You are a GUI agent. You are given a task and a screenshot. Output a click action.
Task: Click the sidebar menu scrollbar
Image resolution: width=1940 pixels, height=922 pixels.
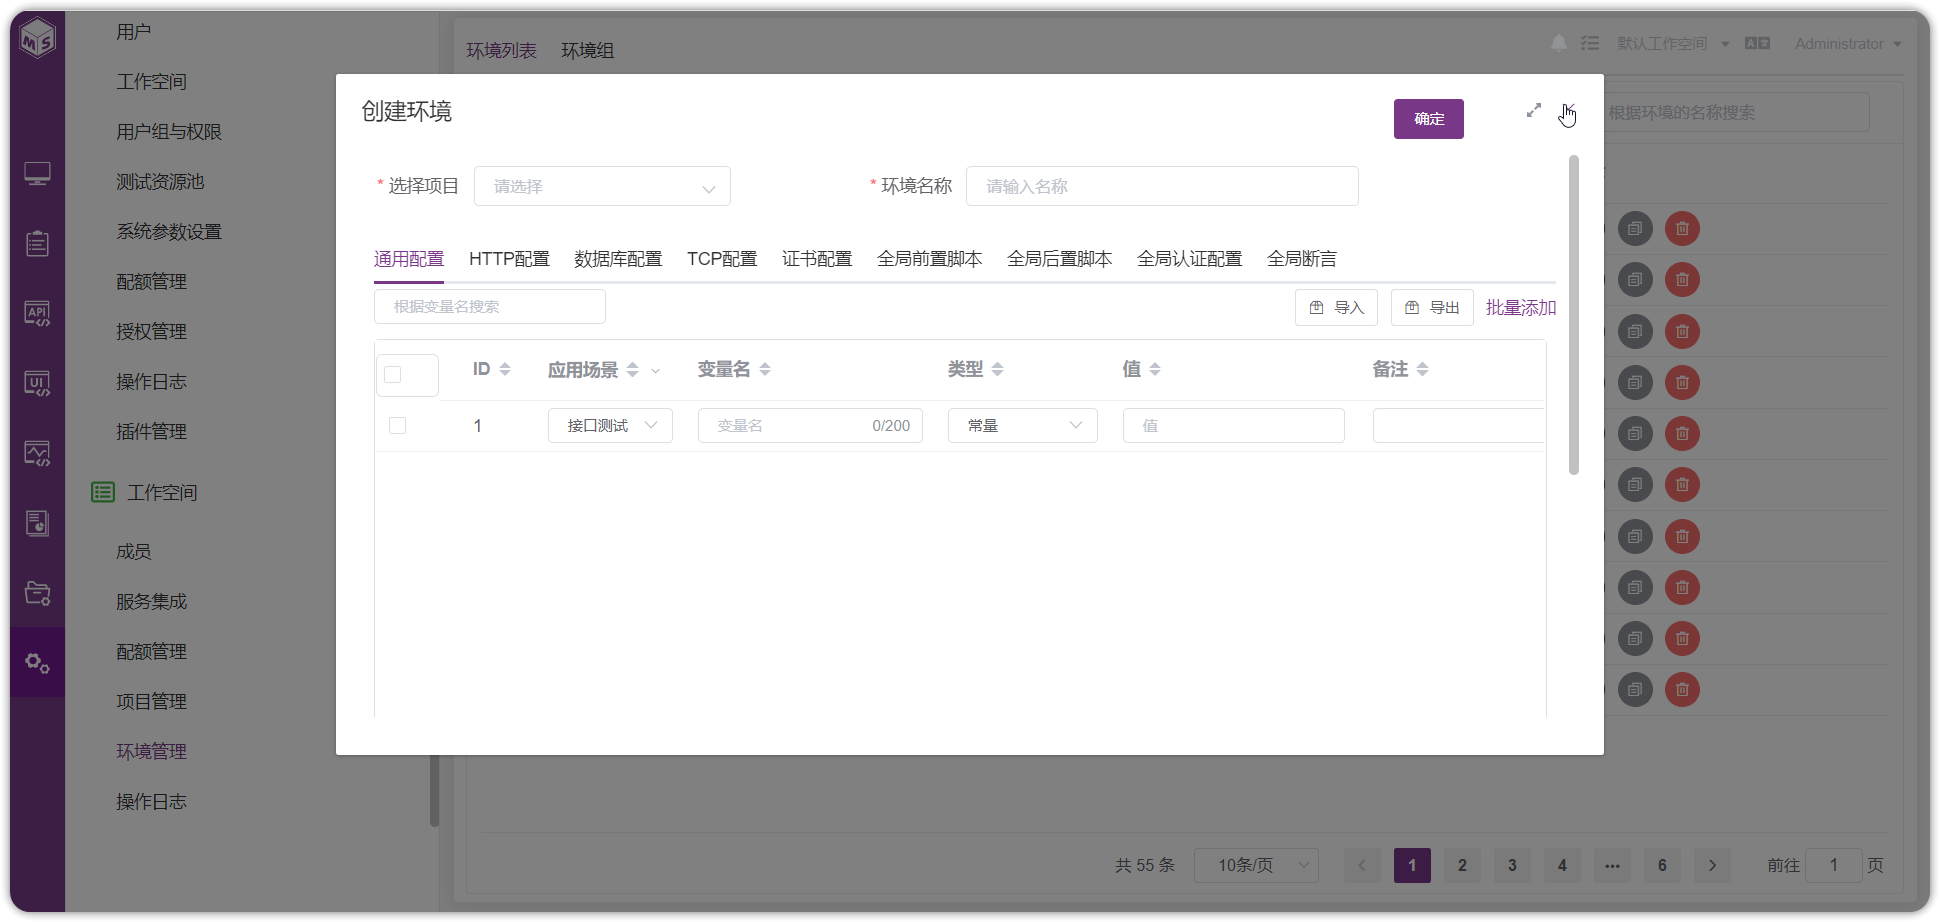434,791
